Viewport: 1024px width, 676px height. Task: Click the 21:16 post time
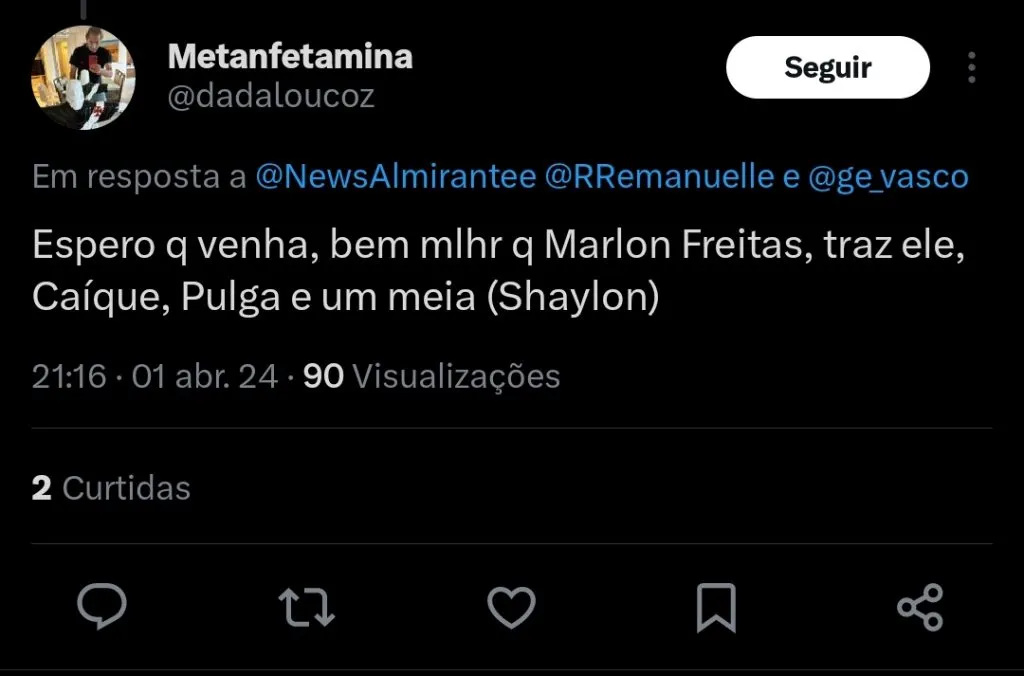pos(68,376)
